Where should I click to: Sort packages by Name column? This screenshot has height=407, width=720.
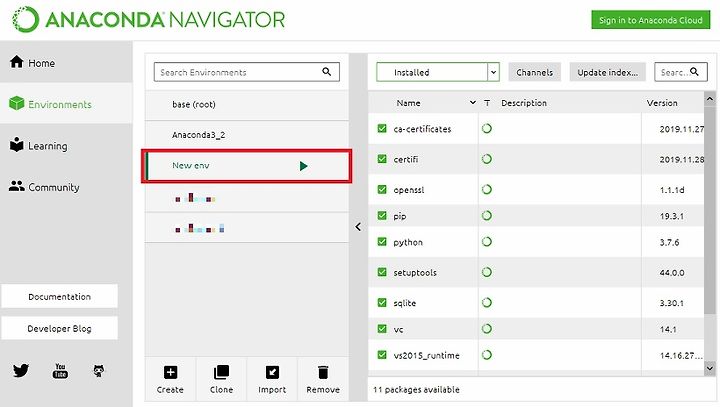coord(408,103)
